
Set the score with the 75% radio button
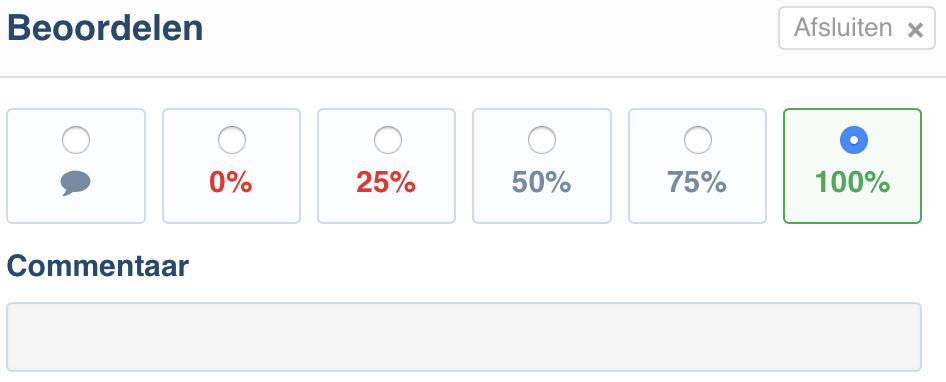(x=697, y=140)
